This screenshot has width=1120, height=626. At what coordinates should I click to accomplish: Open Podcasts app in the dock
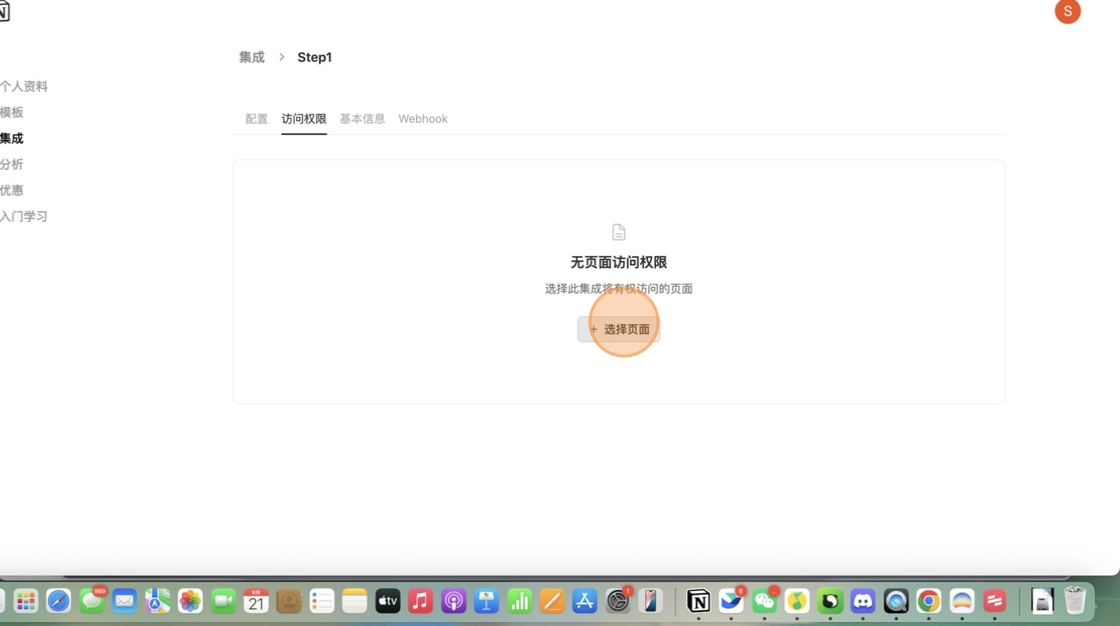tap(453, 601)
